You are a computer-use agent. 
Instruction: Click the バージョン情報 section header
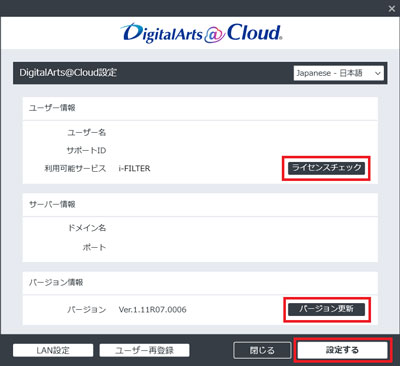[x=56, y=283]
